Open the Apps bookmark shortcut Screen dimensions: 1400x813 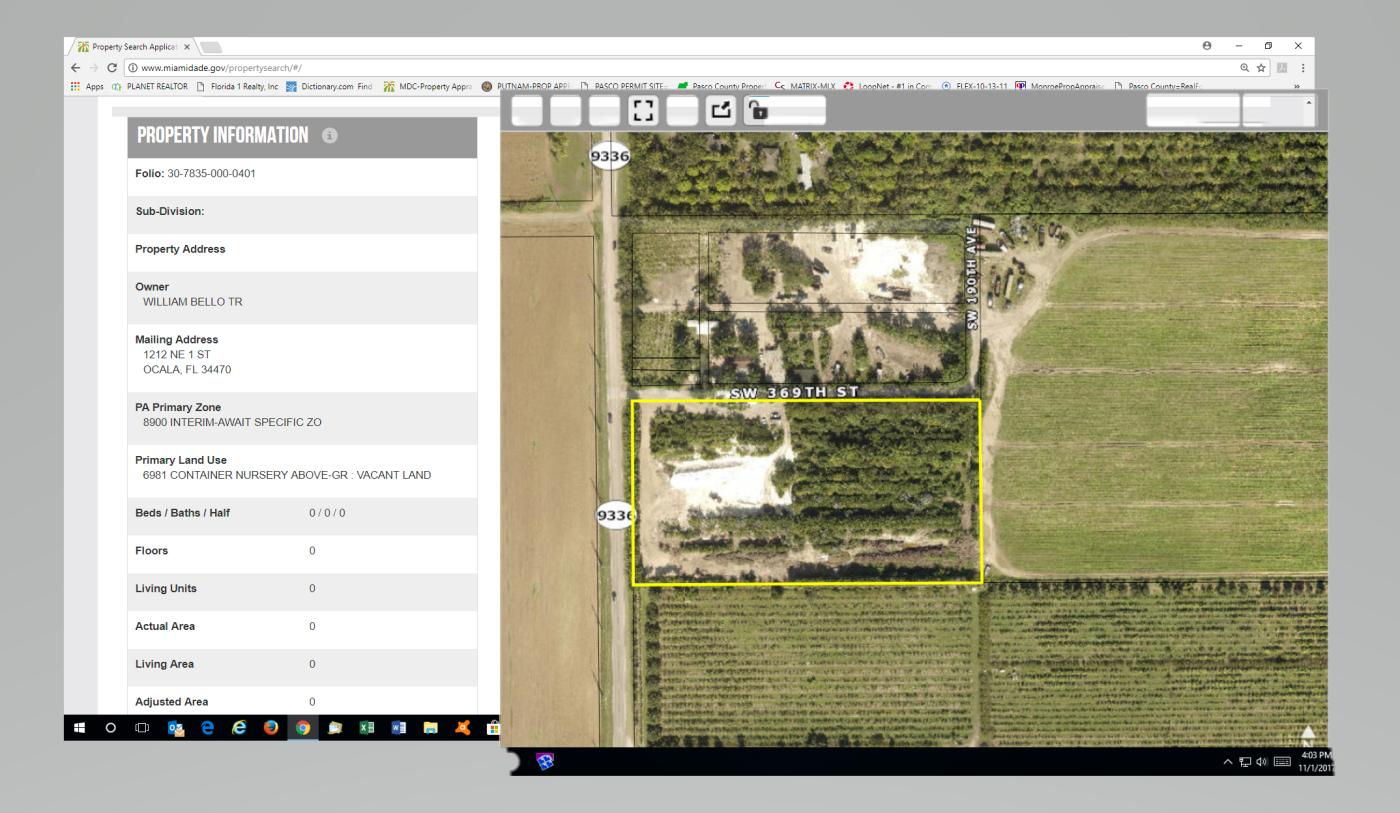[x=87, y=87]
